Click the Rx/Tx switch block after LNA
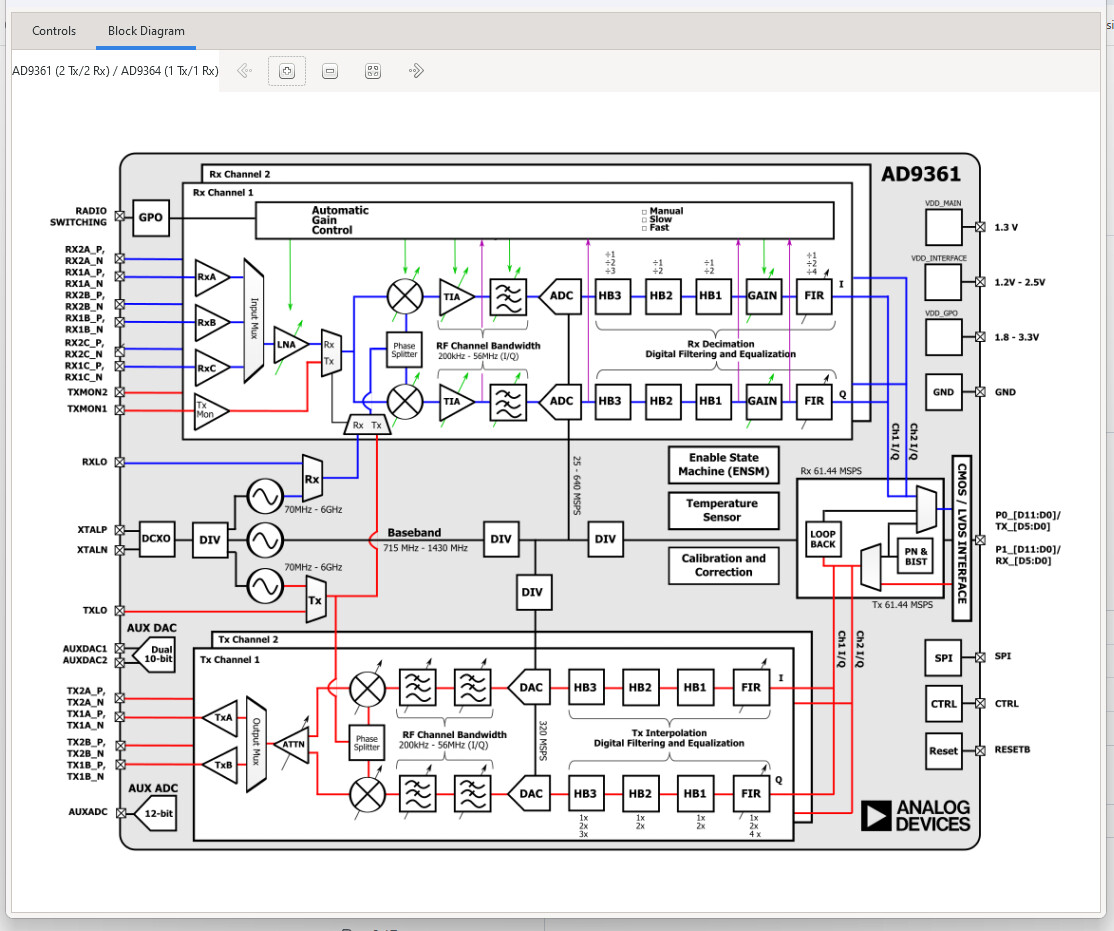This screenshot has height=931, width=1114. 329,352
